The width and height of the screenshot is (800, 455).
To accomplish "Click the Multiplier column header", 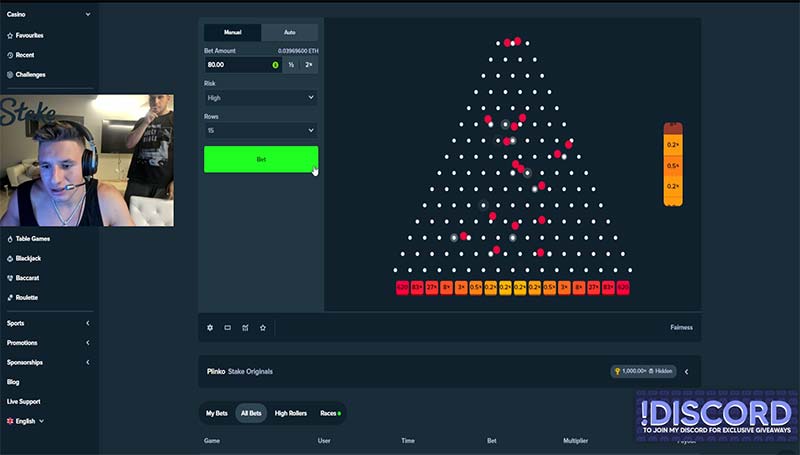I will (x=576, y=441).
